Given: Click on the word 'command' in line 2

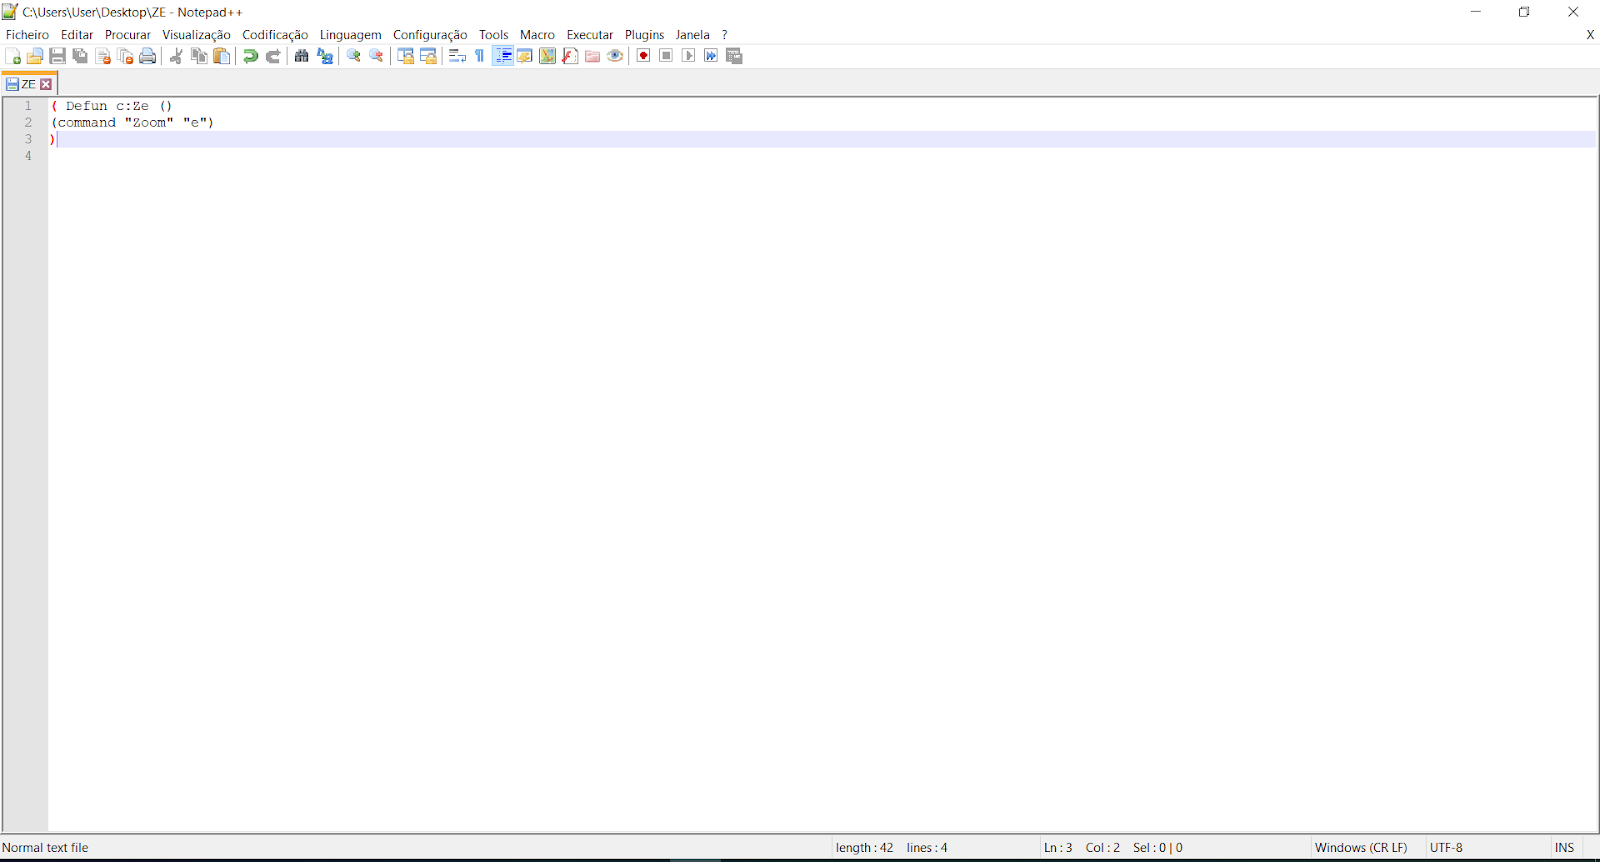Looking at the screenshot, I should point(87,123).
